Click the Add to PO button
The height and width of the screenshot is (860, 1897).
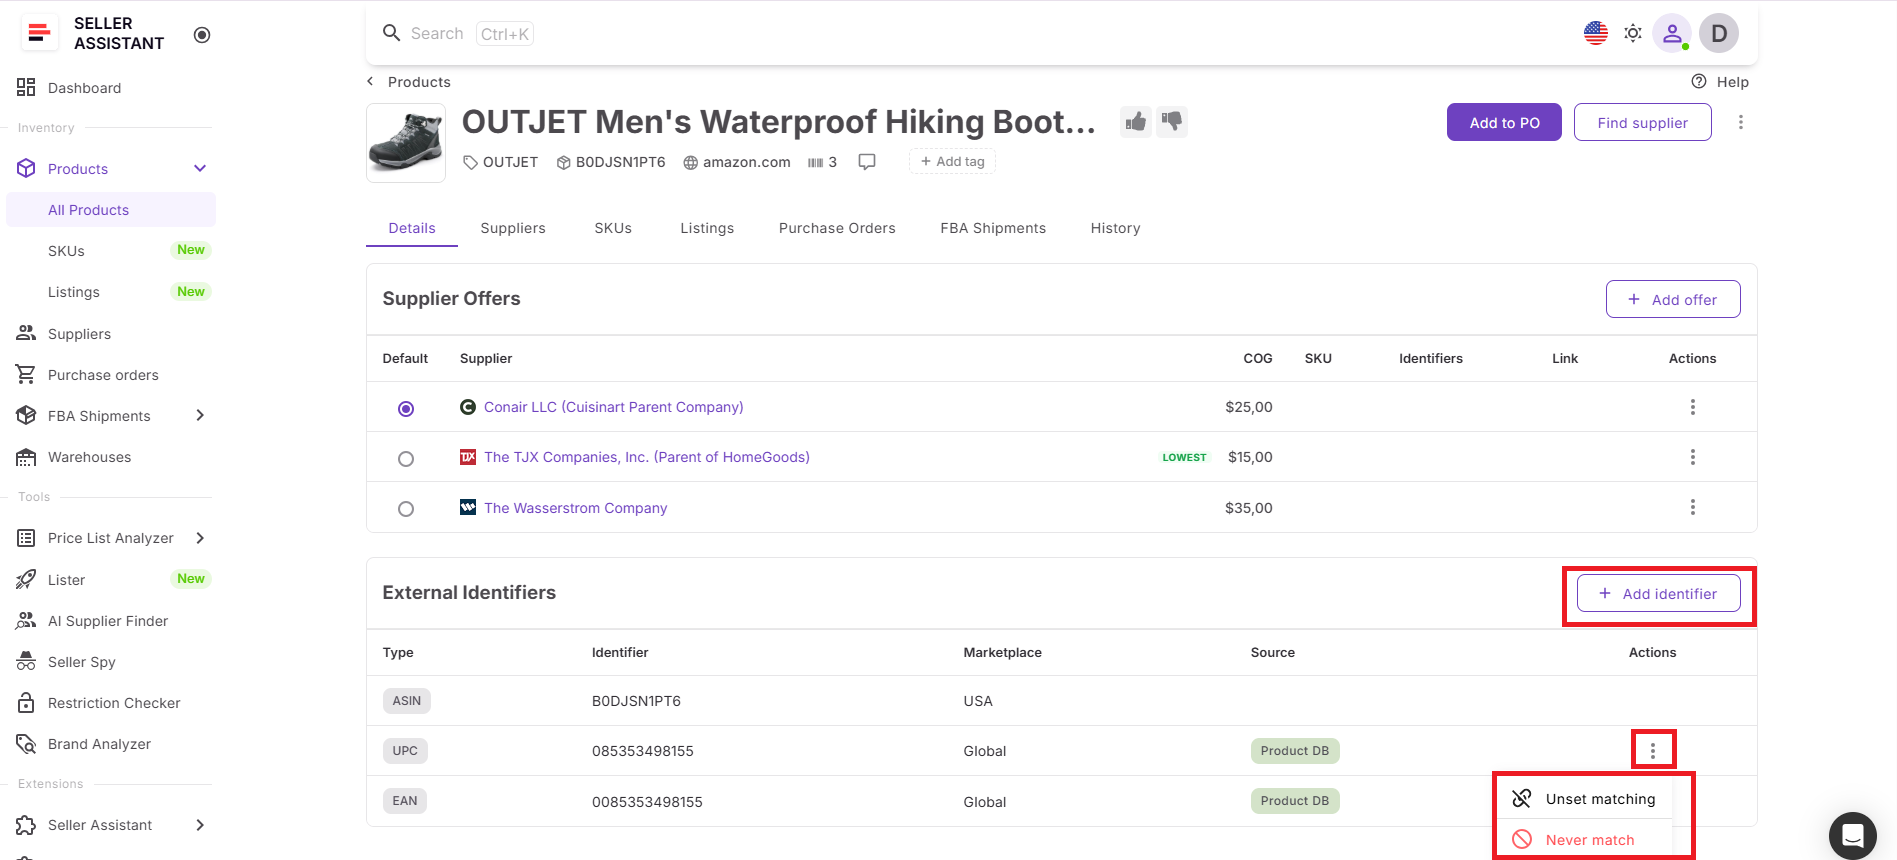click(1504, 122)
